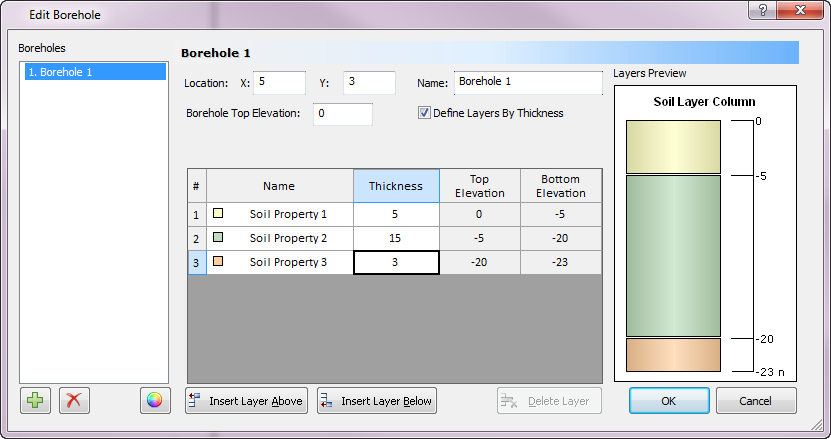Click orange layer in Soil Layer Column preview

pos(674,355)
